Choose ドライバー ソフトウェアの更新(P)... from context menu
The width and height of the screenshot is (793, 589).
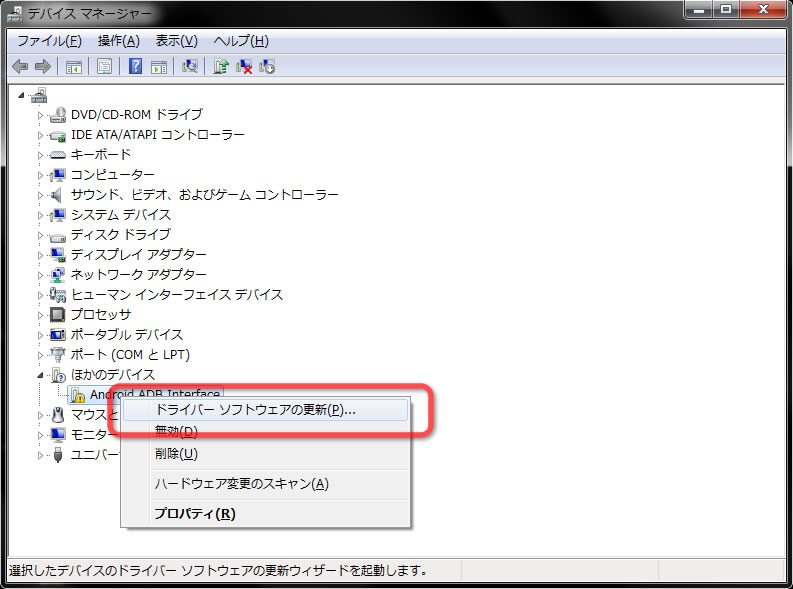click(255, 410)
